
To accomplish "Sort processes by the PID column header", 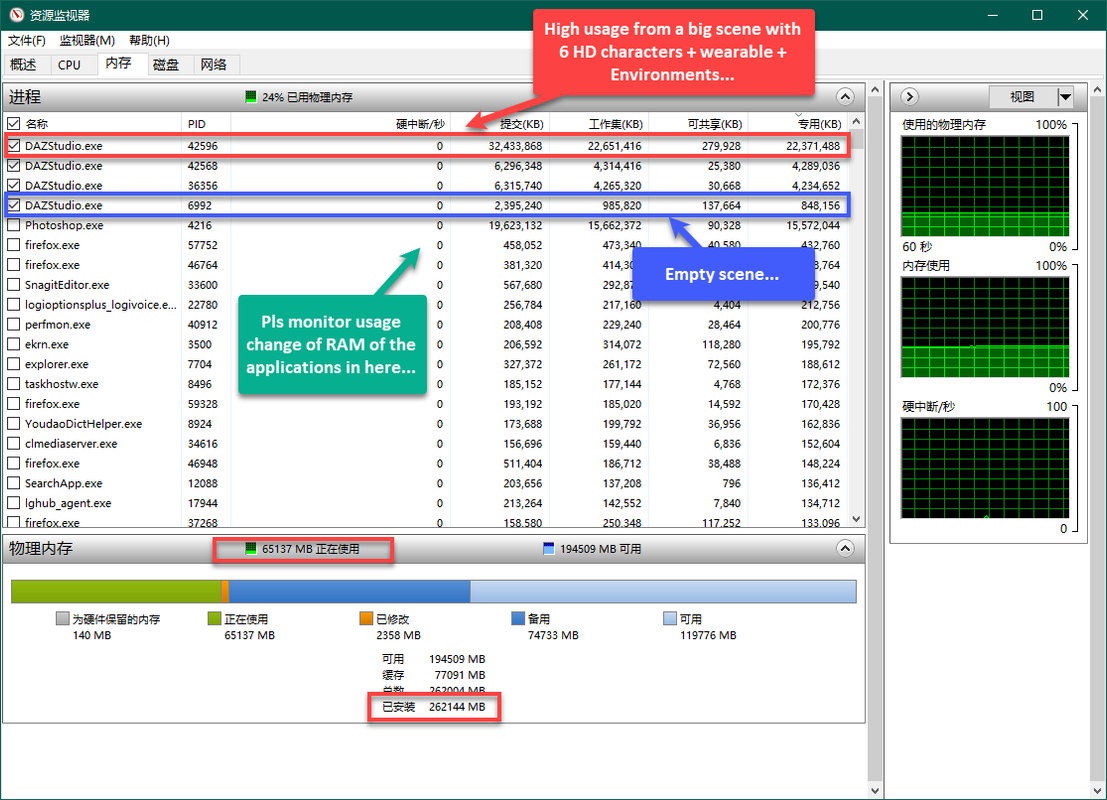I will coord(197,124).
